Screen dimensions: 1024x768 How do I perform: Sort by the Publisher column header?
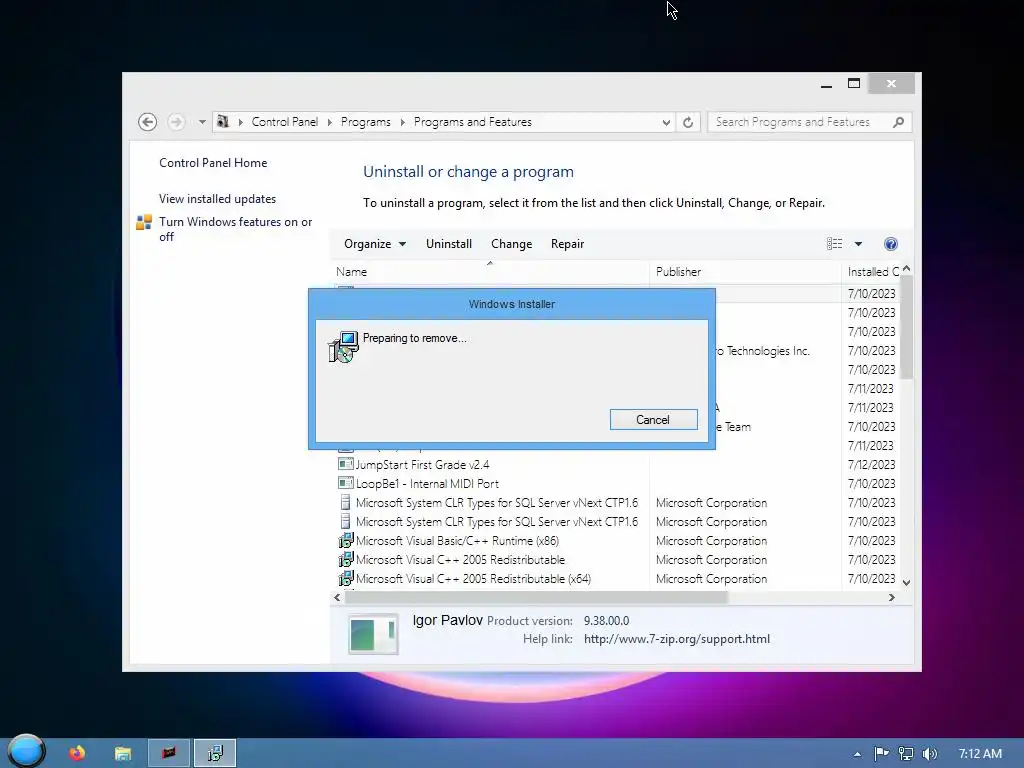click(745, 272)
